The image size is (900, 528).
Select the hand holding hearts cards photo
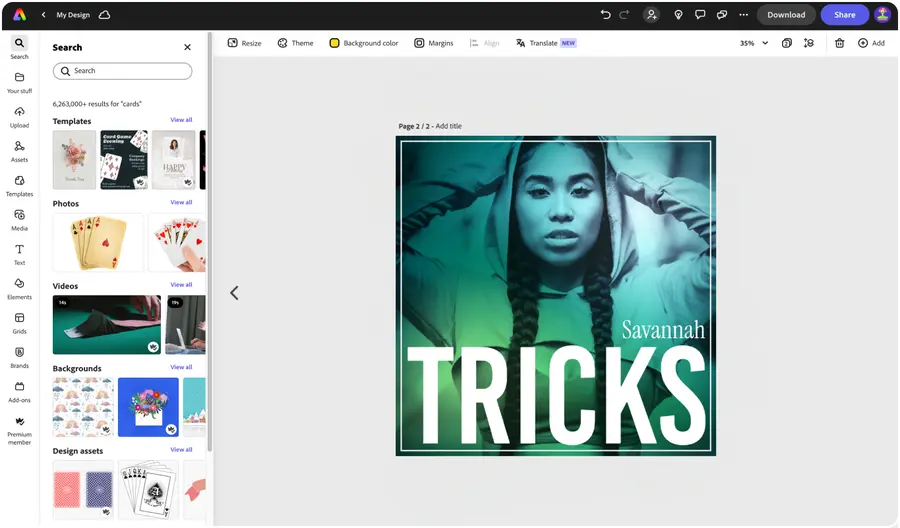(177, 242)
